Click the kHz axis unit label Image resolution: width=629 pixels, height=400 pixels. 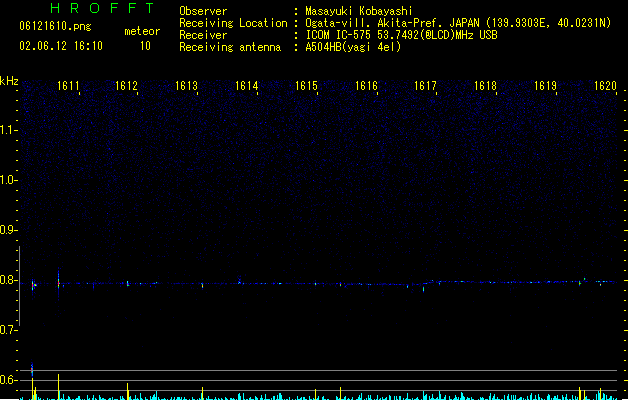click(9, 81)
